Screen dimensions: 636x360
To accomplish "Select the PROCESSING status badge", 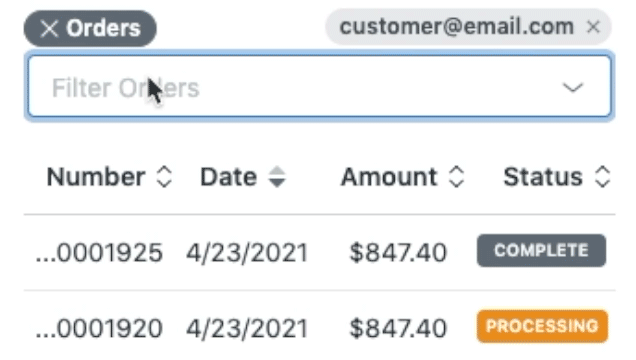I will click(x=542, y=326).
